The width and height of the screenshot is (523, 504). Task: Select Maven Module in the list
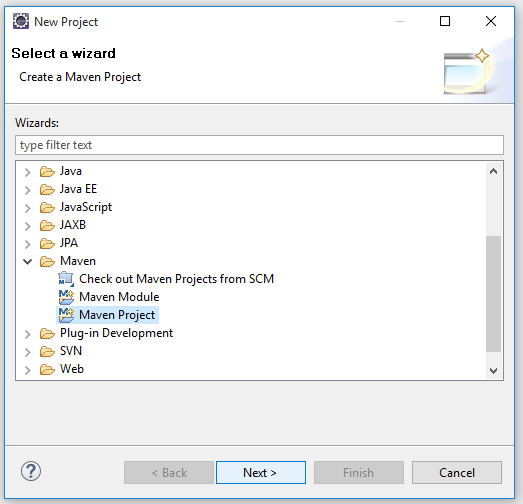[x=119, y=297]
